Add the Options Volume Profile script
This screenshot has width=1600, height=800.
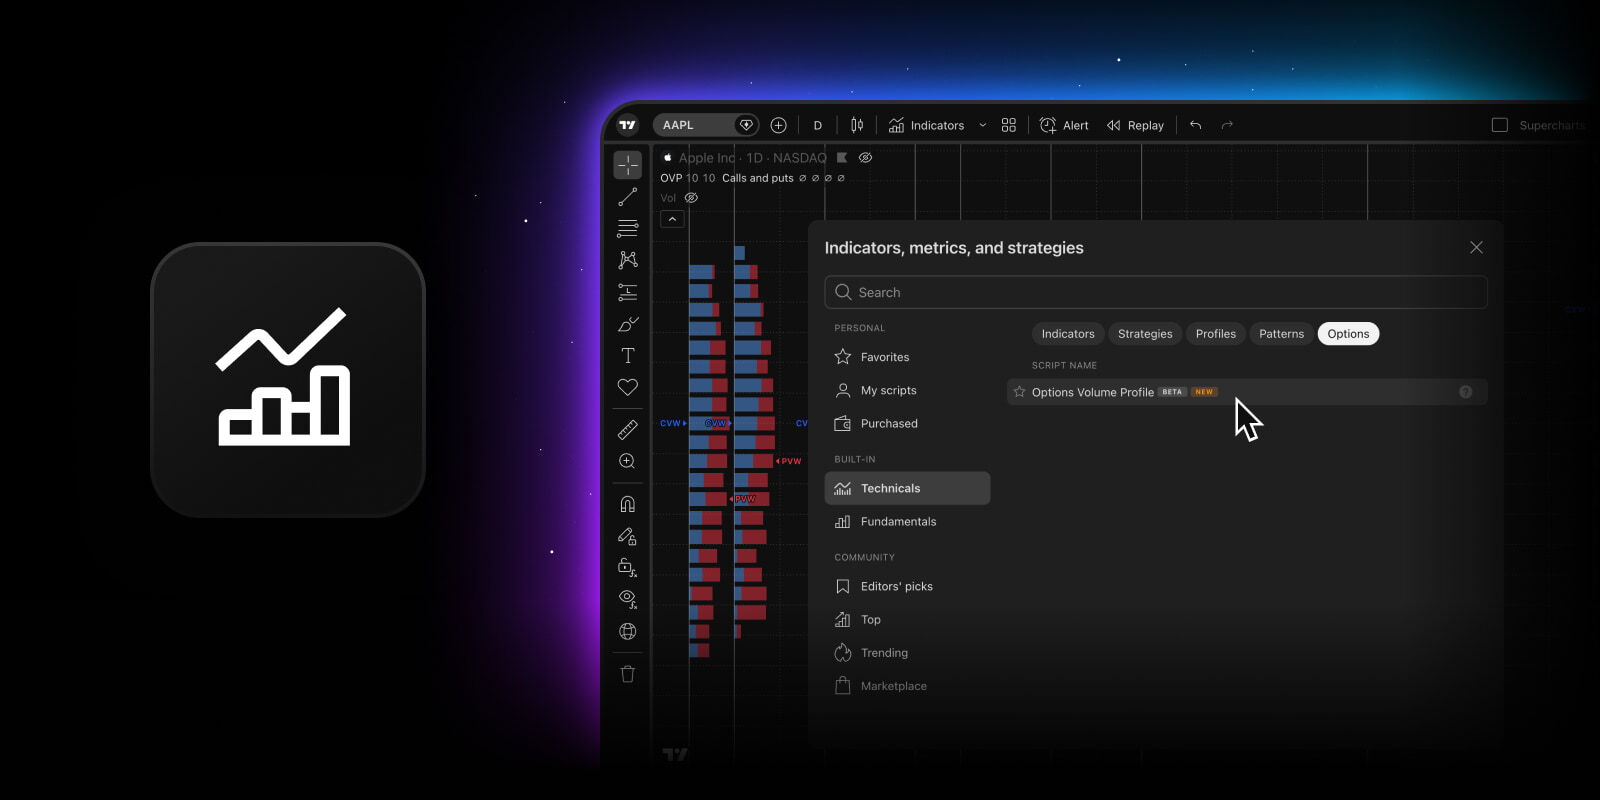(x=1247, y=392)
